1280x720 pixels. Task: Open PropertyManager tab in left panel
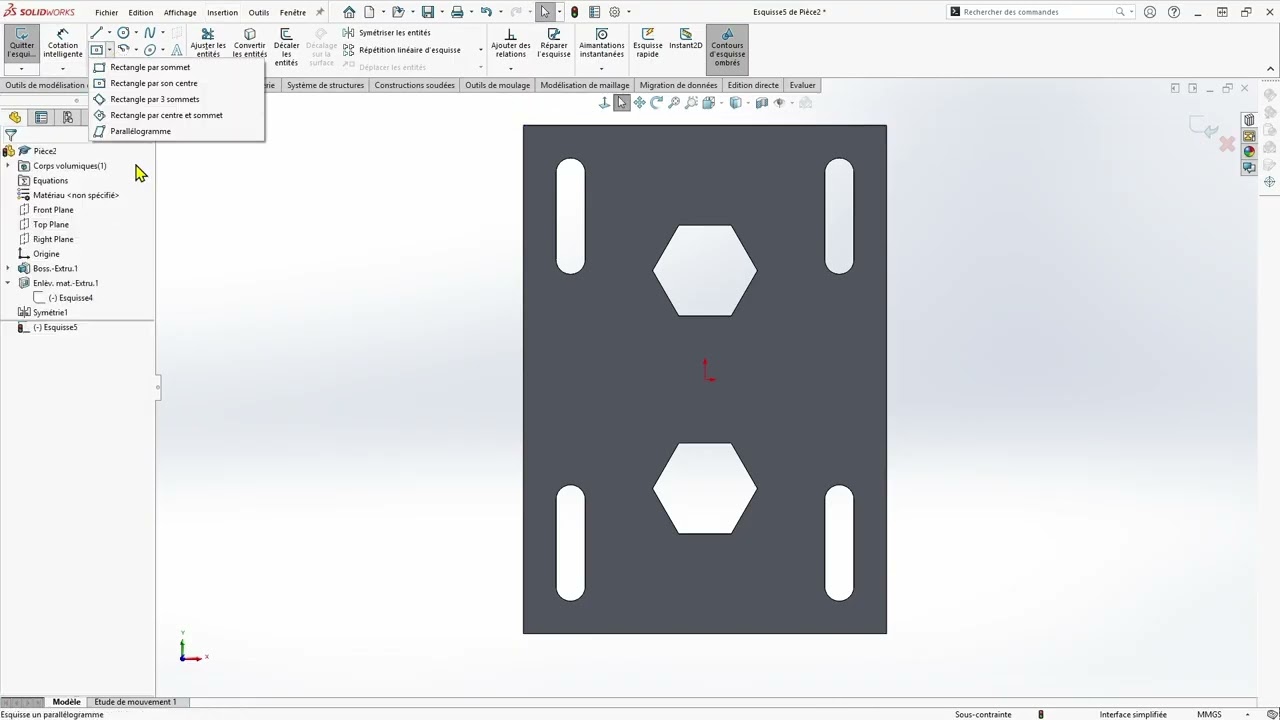[x=41, y=117]
